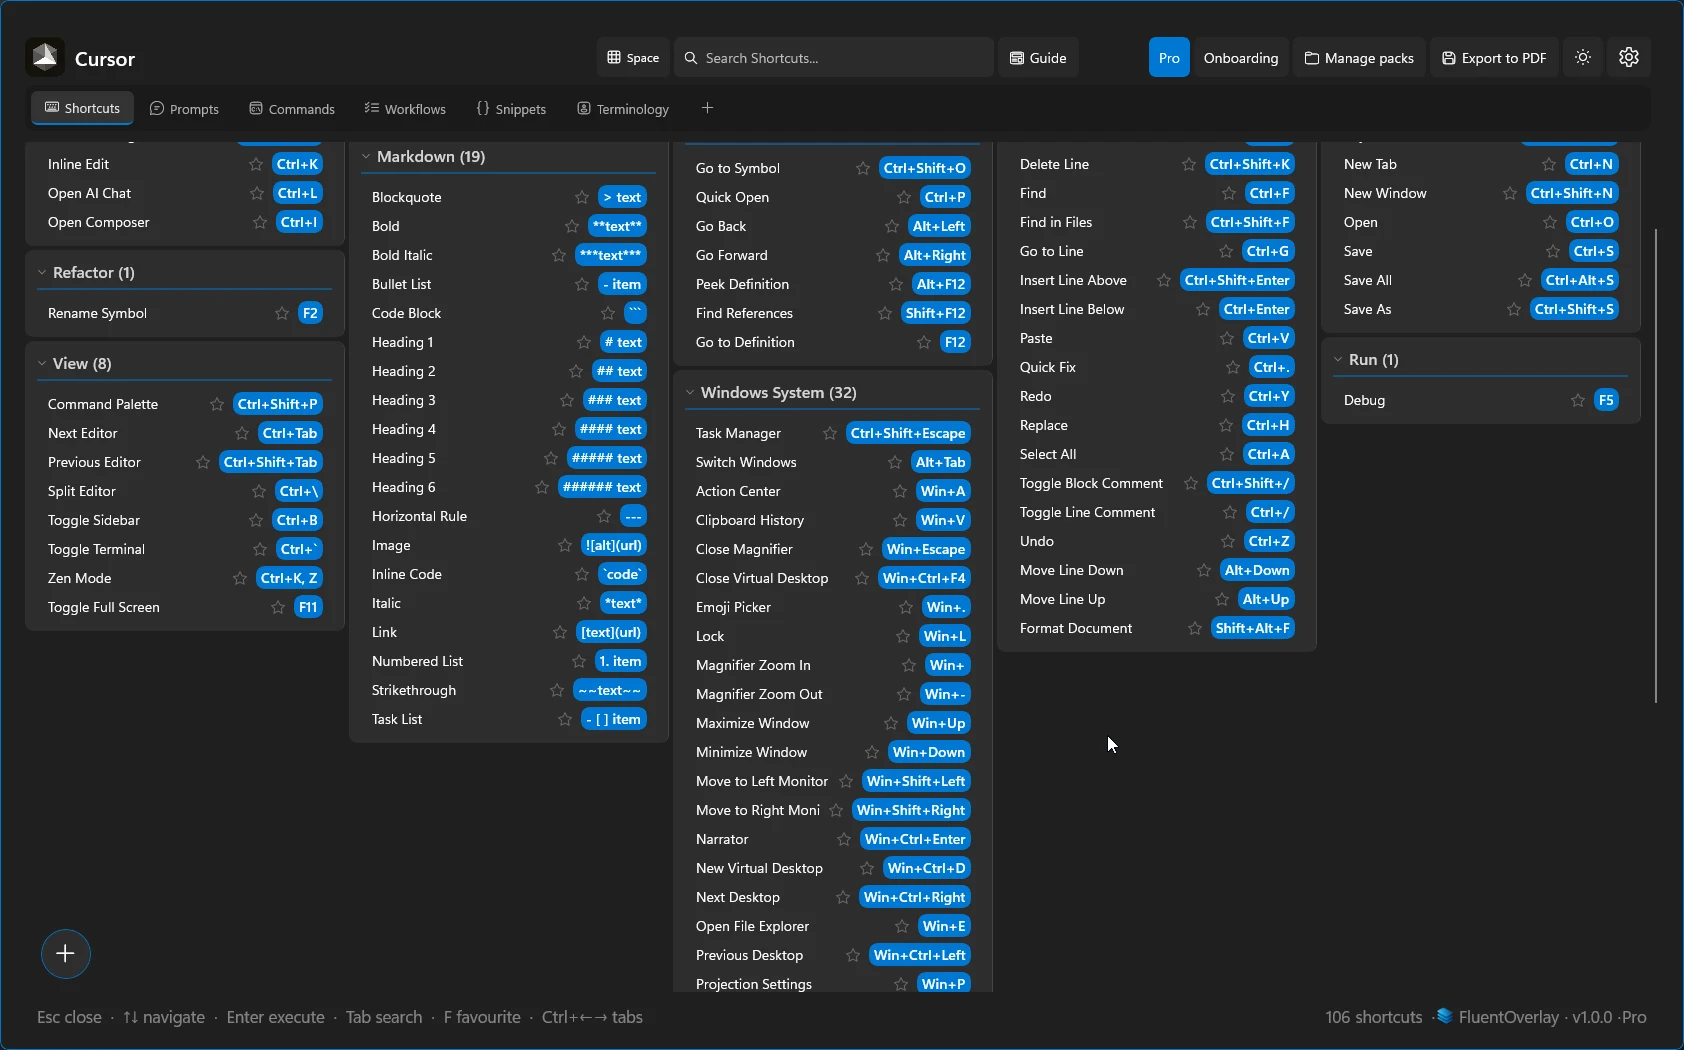This screenshot has width=1684, height=1050.
Task: Open the Prompts tab icon
Action: point(158,108)
